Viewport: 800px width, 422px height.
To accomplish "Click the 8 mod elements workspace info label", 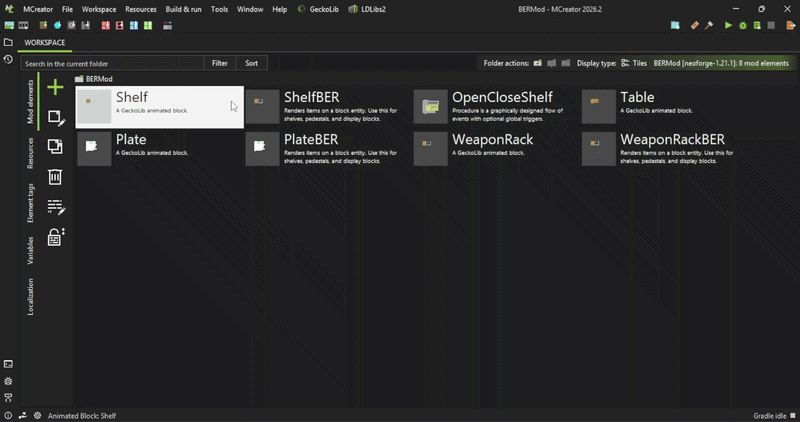I will (721, 63).
